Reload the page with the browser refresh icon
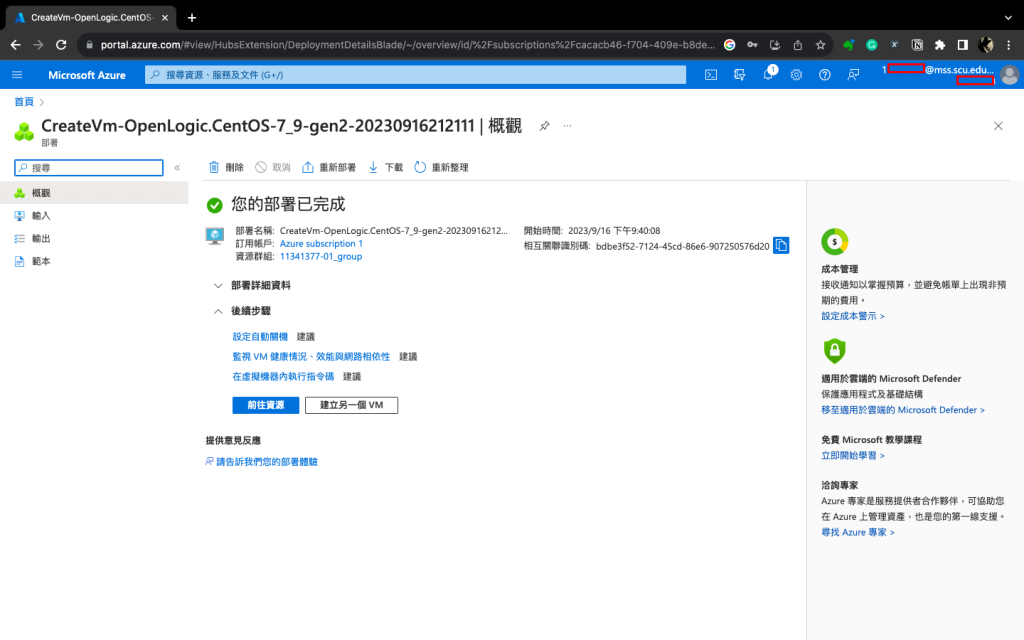Viewport: 1024px width, 640px height. click(x=61, y=45)
